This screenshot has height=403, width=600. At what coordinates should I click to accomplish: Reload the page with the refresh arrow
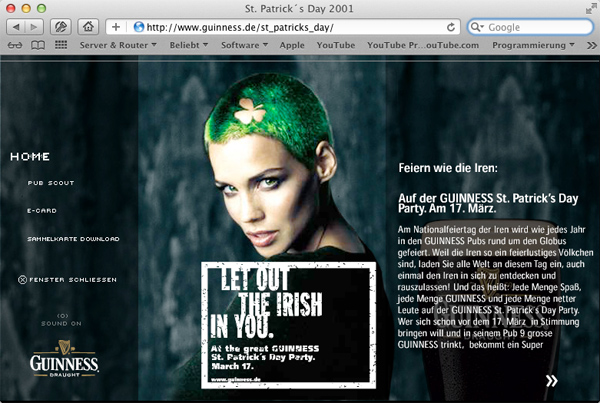451,27
